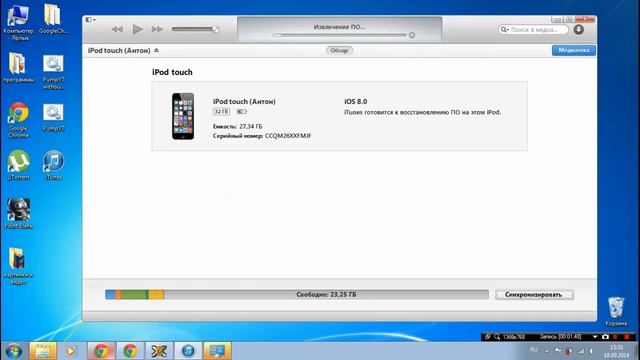The height and width of the screenshot is (360, 640).
Task: Select the Point Blank desktop icon
Action: (x=18, y=213)
